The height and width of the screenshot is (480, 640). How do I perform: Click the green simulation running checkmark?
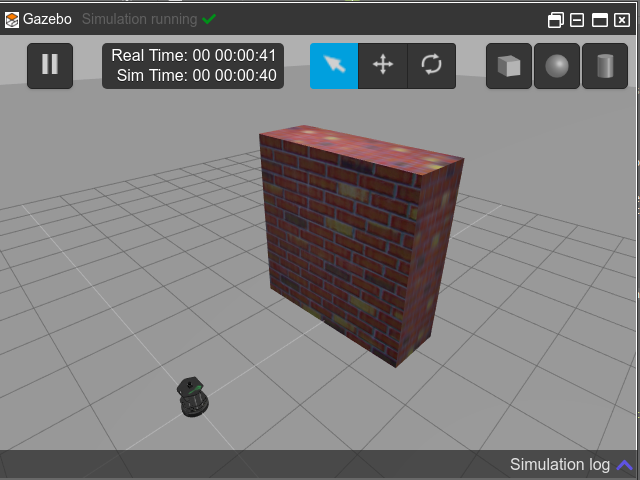click(209, 19)
